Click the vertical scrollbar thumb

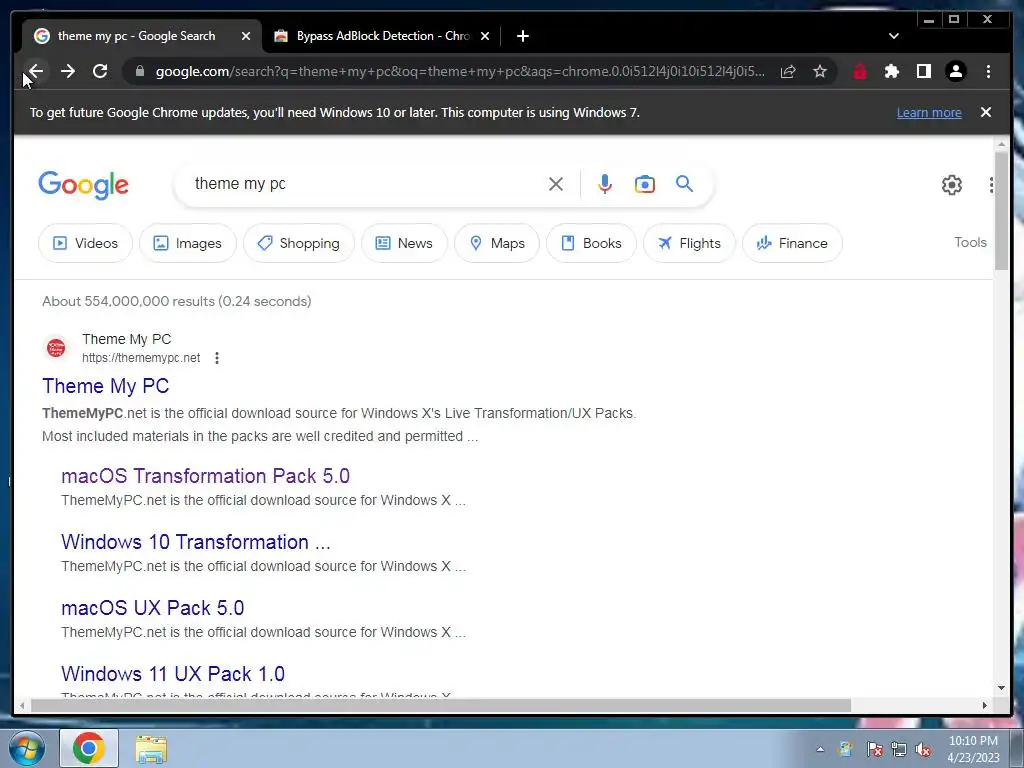tap(1001, 210)
